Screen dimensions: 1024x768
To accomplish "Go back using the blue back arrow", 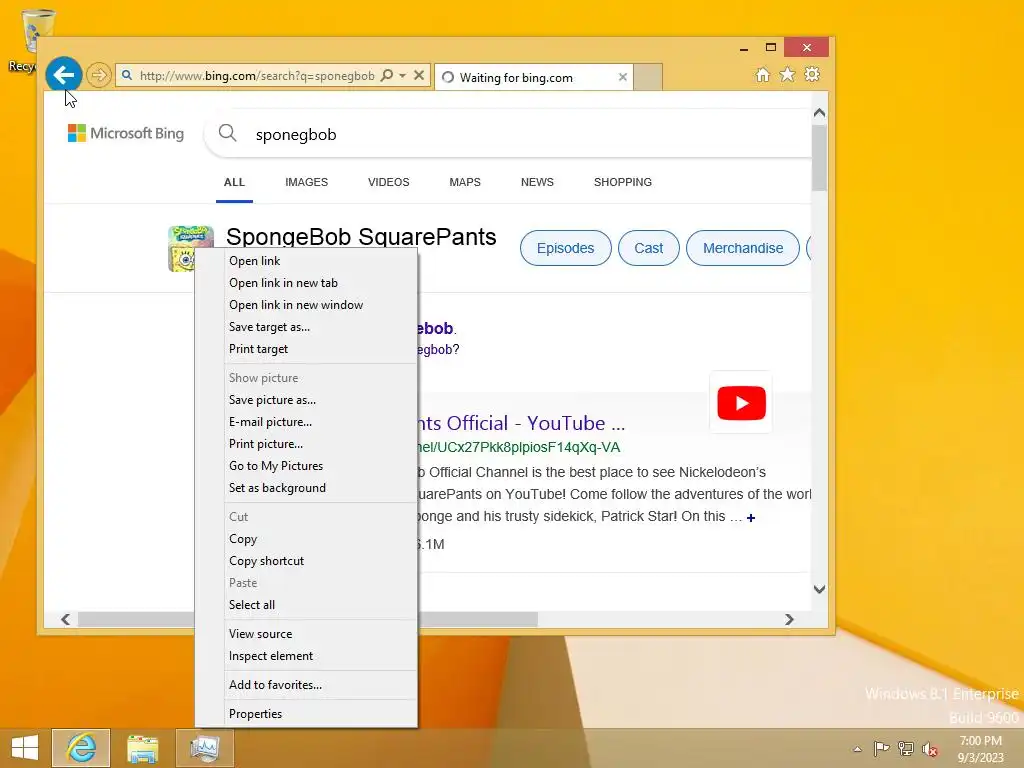I will tap(64, 75).
